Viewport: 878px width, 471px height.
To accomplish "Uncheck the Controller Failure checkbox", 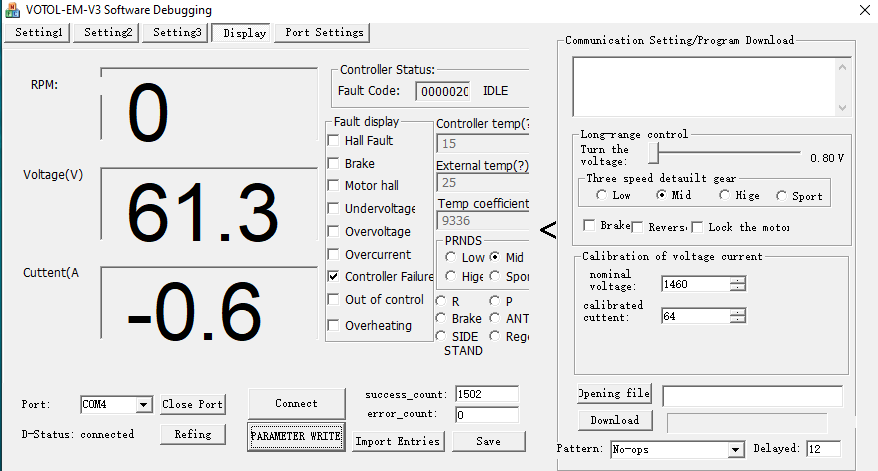I will pyautogui.click(x=334, y=277).
